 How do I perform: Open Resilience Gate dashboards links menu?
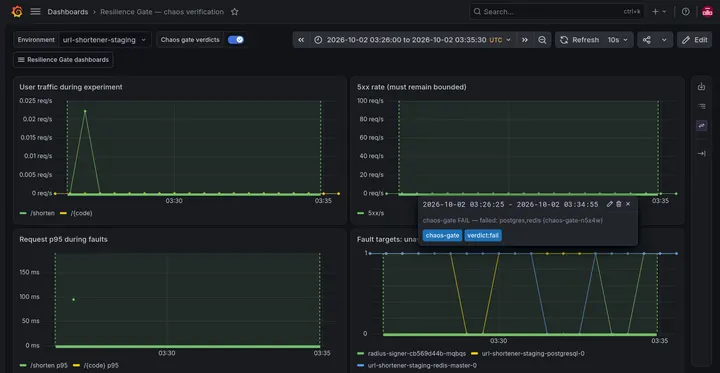pyautogui.click(x=63, y=60)
